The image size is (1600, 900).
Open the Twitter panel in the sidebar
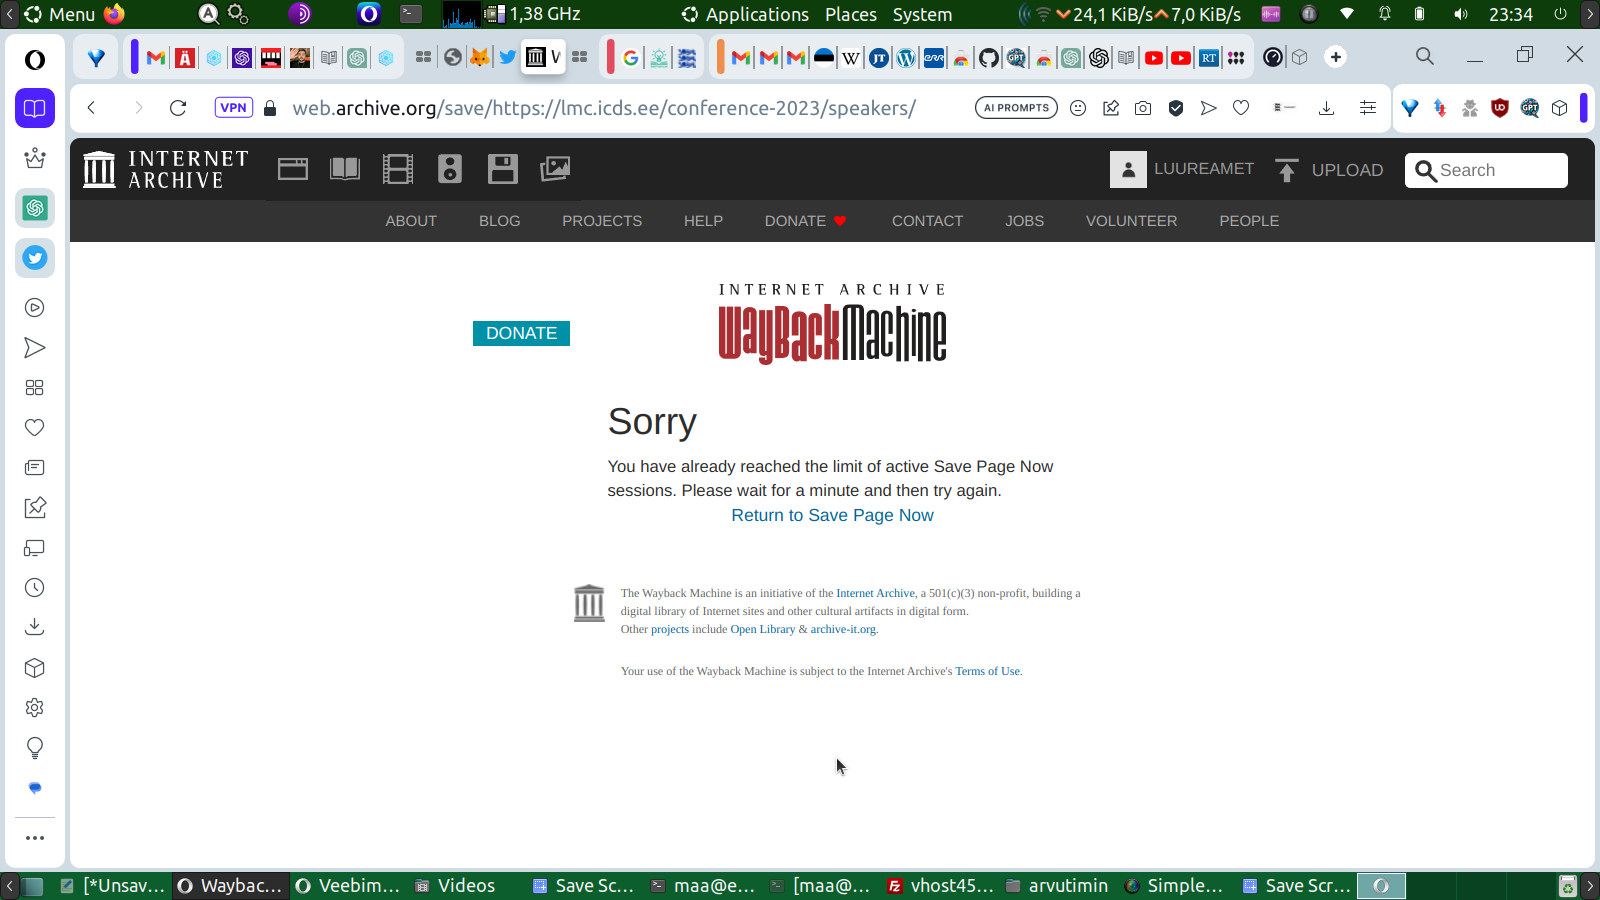click(35, 258)
